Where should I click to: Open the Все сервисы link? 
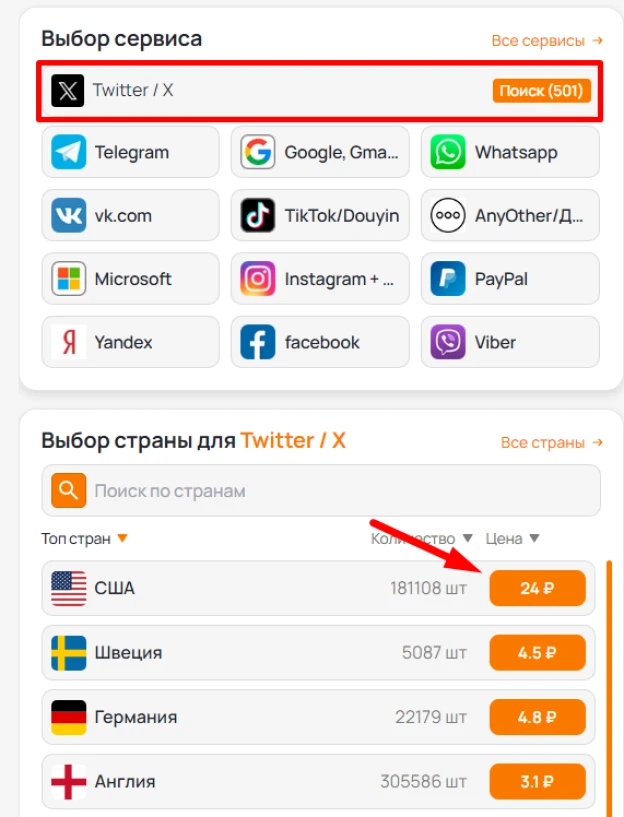point(547,41)
